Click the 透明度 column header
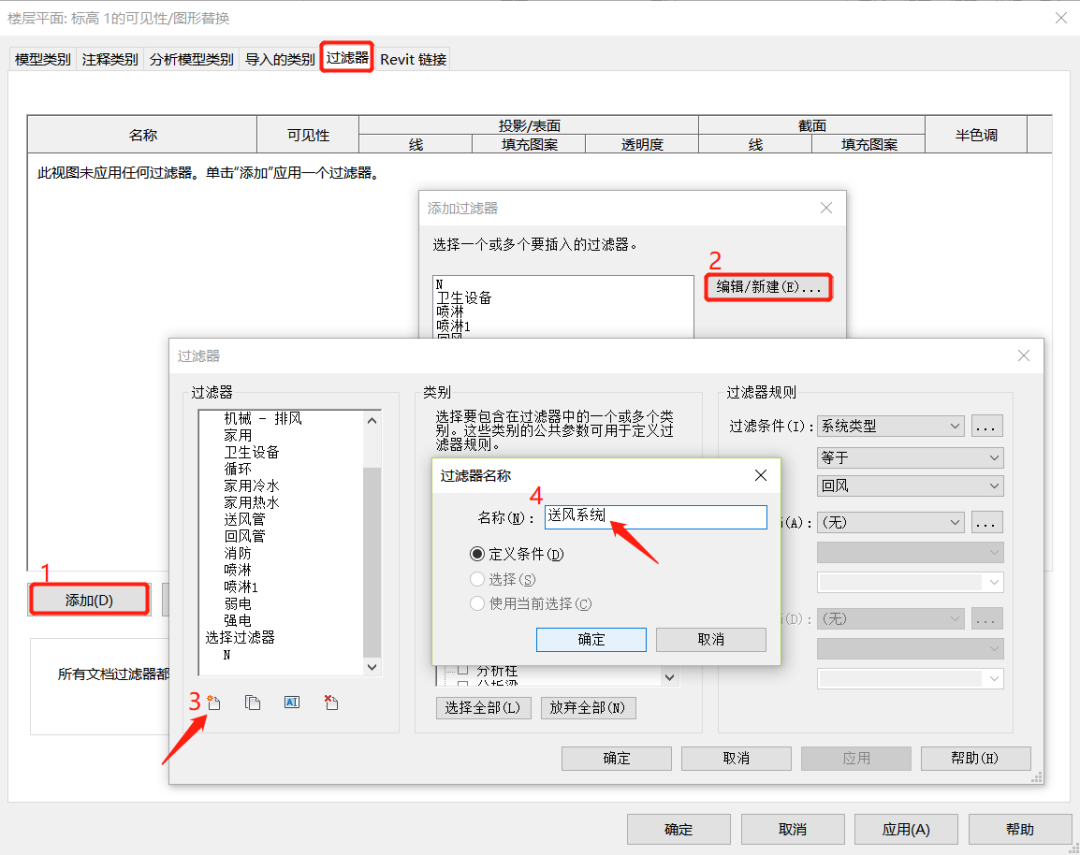Viewport: 1080px width, 855px height. pyautogui.click(x=642, y=144)
